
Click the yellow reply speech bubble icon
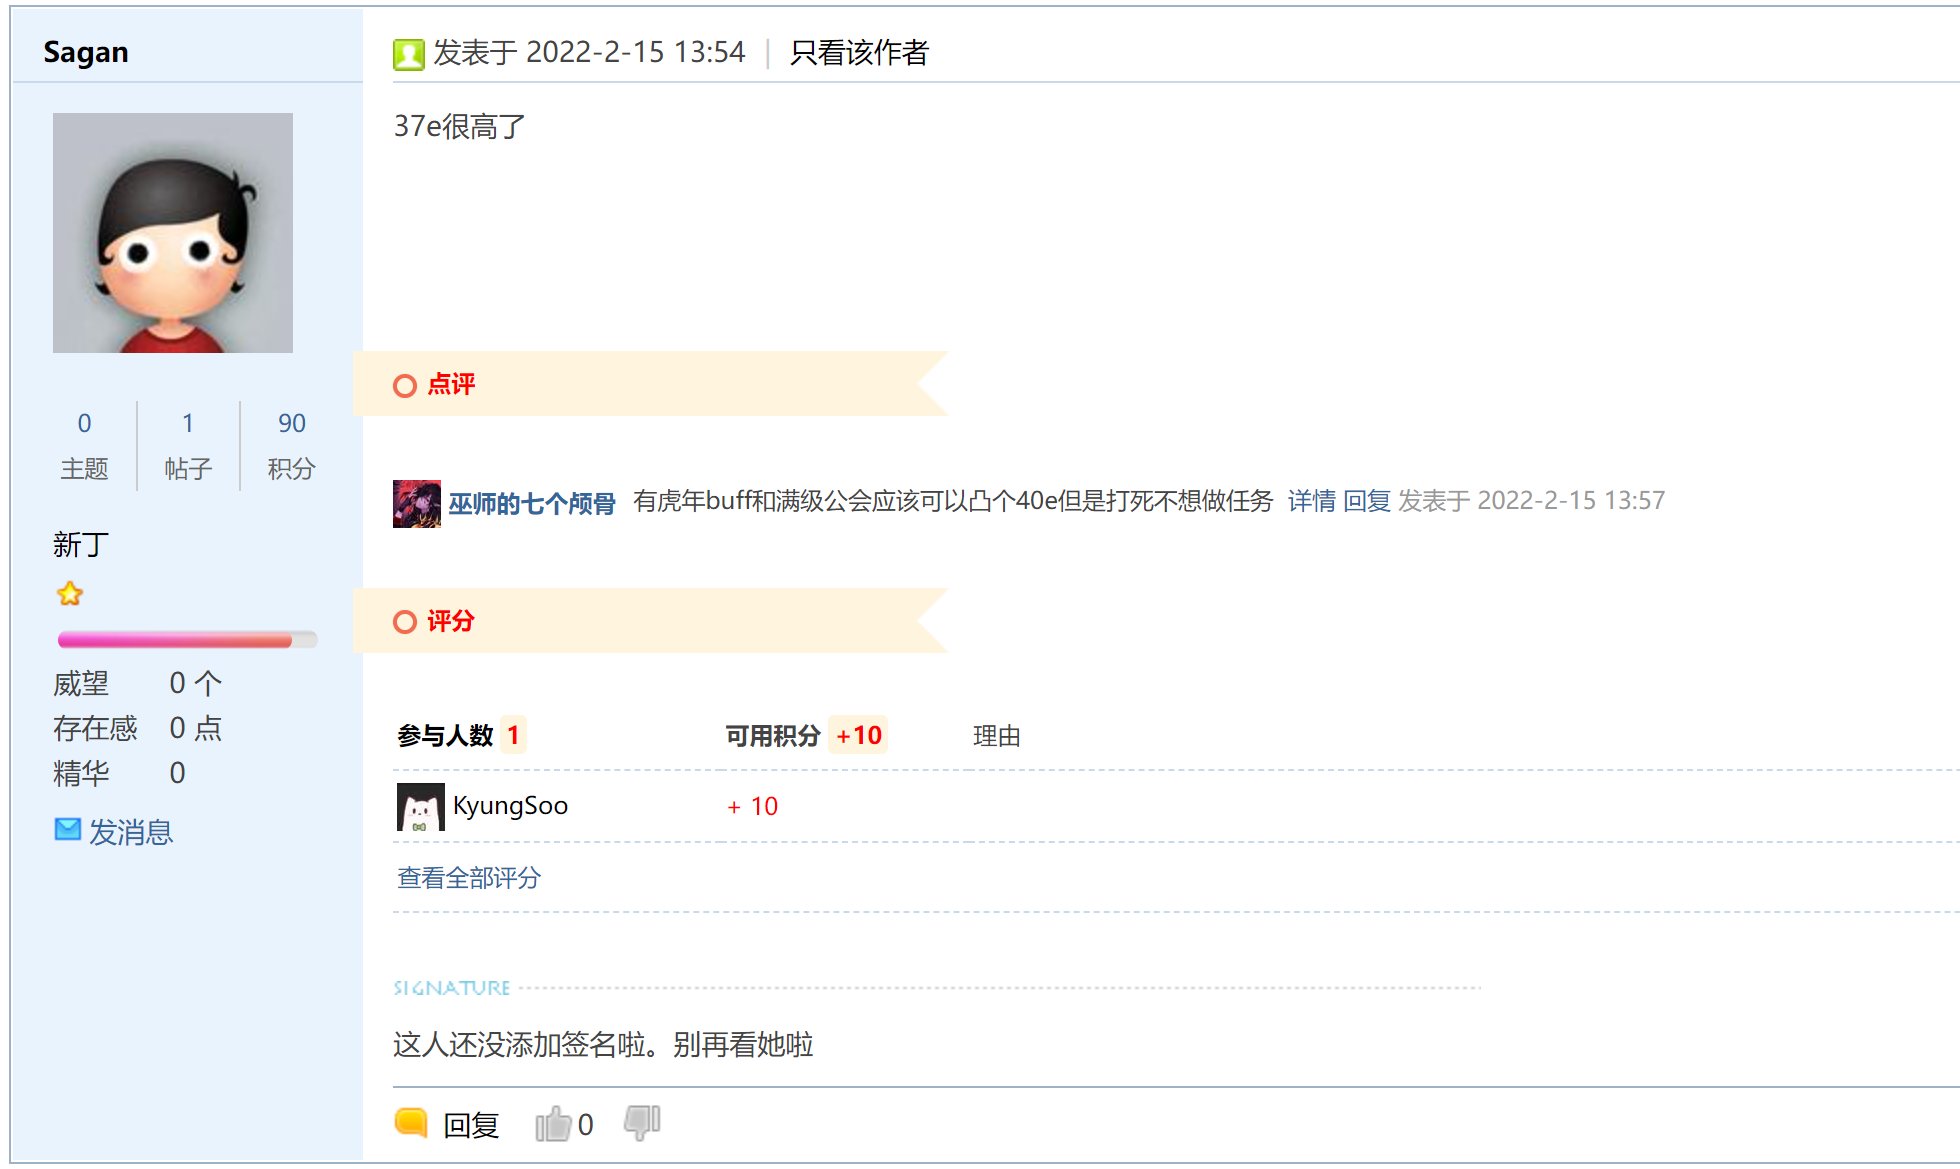pyautogui.click(x=411, y=1123)
